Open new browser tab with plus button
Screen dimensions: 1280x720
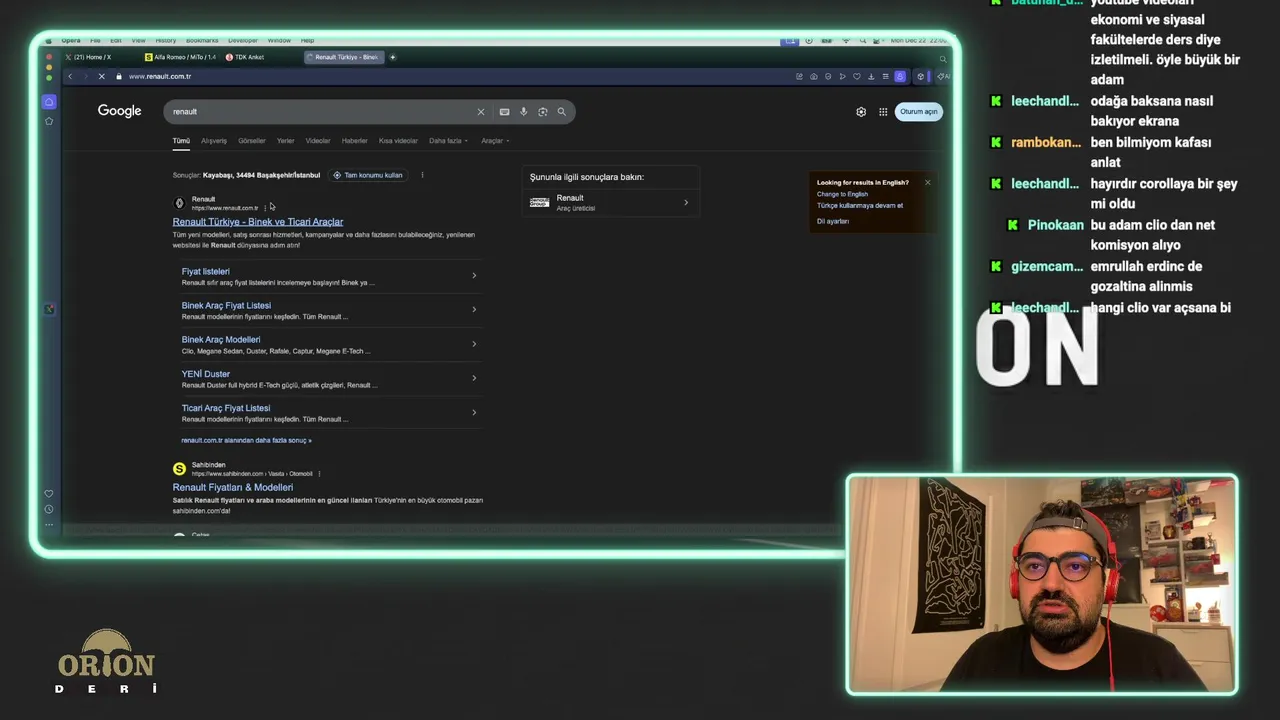[x=393, y=57]
